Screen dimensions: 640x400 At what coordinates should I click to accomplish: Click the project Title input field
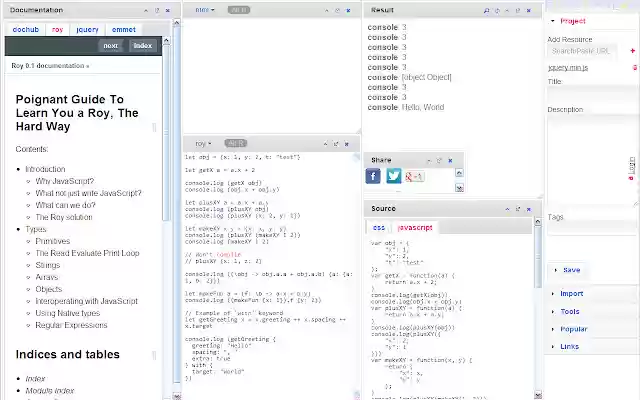point(591,94)
